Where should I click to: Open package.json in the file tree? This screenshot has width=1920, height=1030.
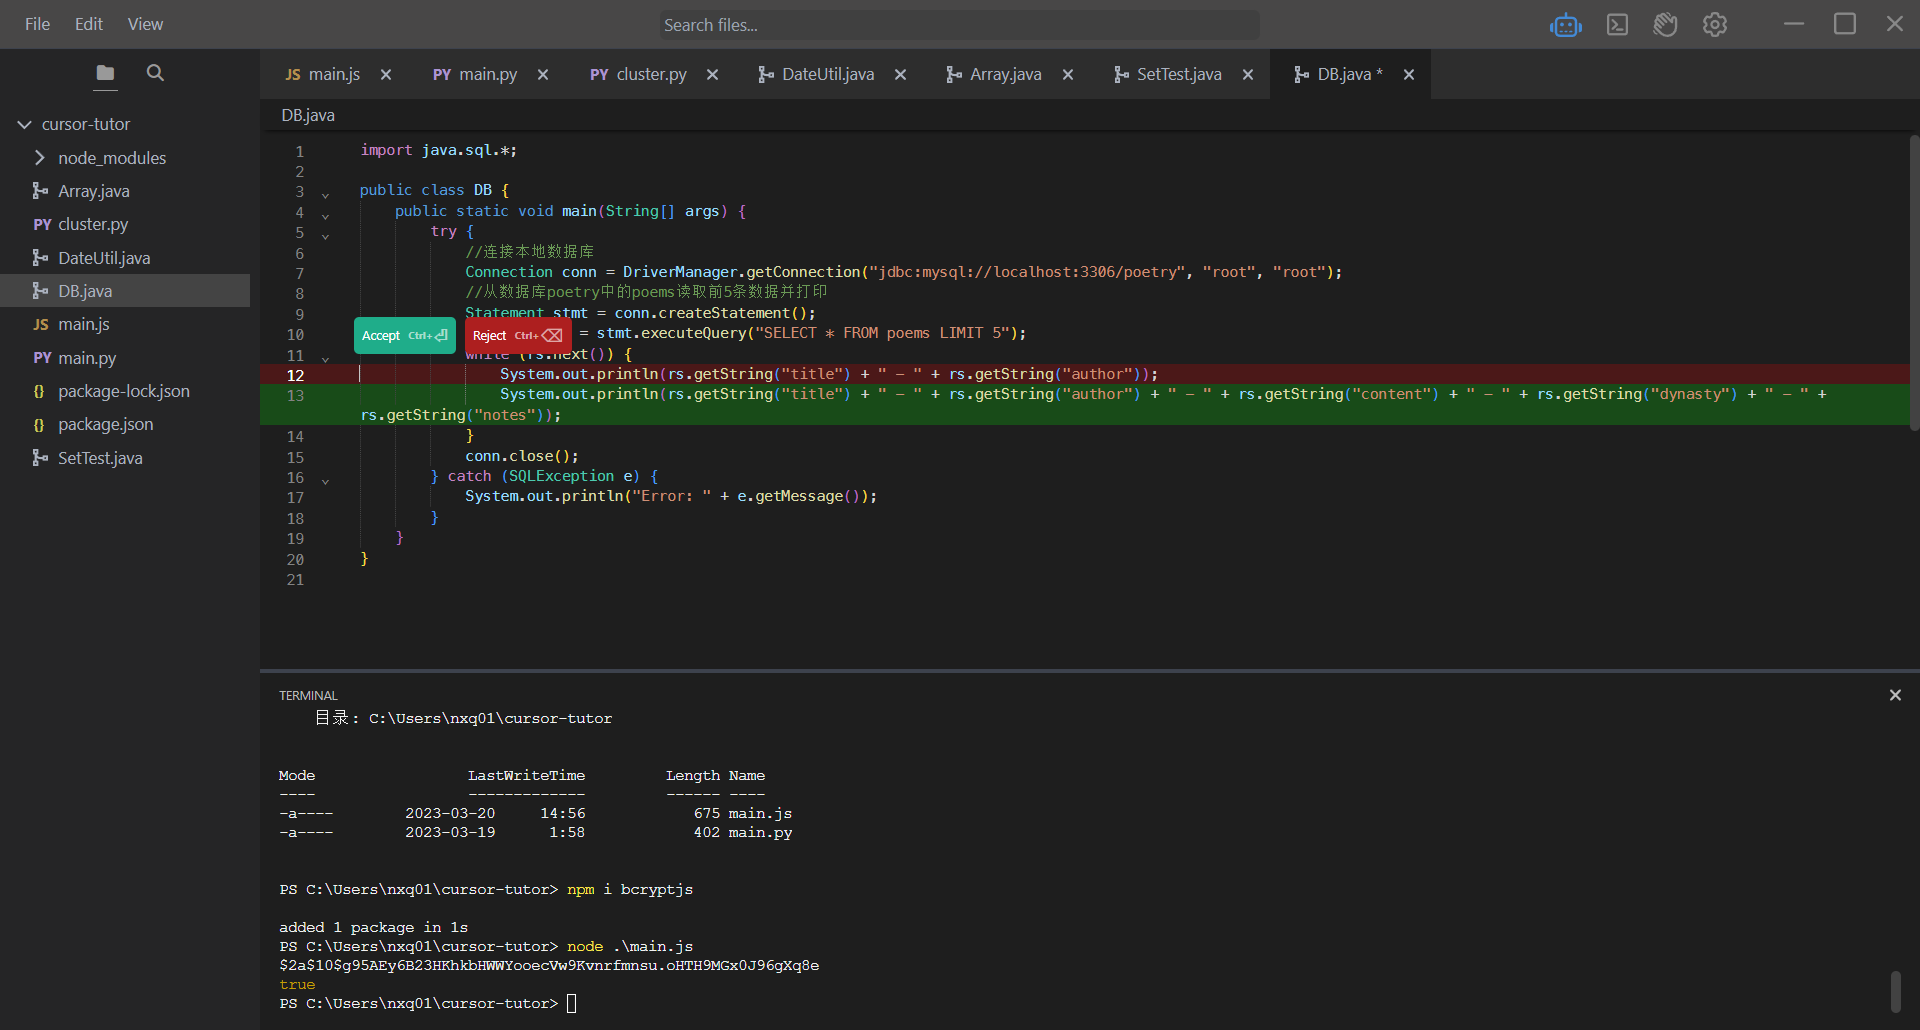tap(125, 424)
